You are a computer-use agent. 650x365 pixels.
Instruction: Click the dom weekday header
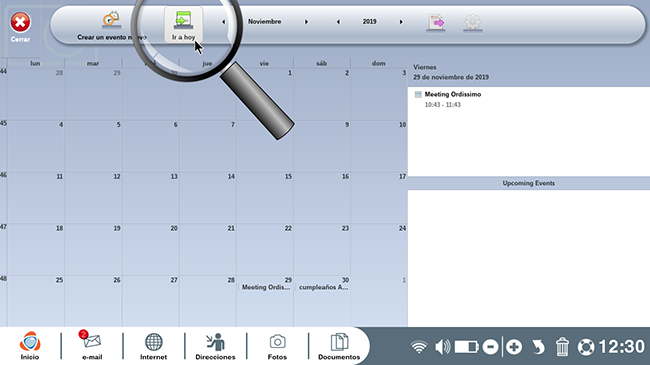click(x=378, y=63)
